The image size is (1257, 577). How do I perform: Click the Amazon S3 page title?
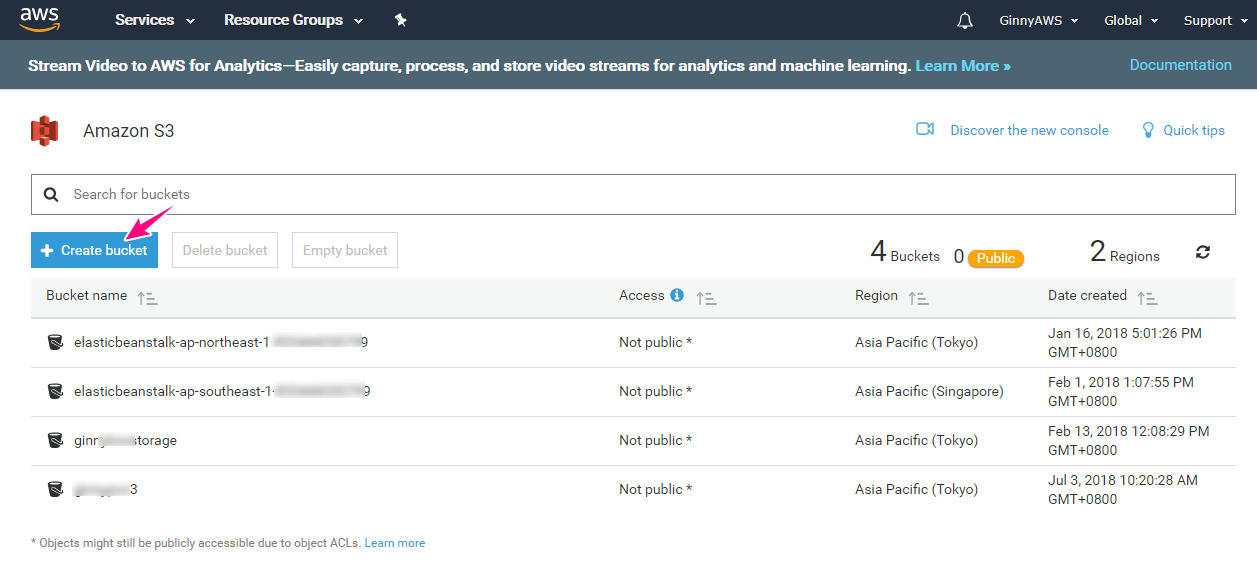coord(128,130)
